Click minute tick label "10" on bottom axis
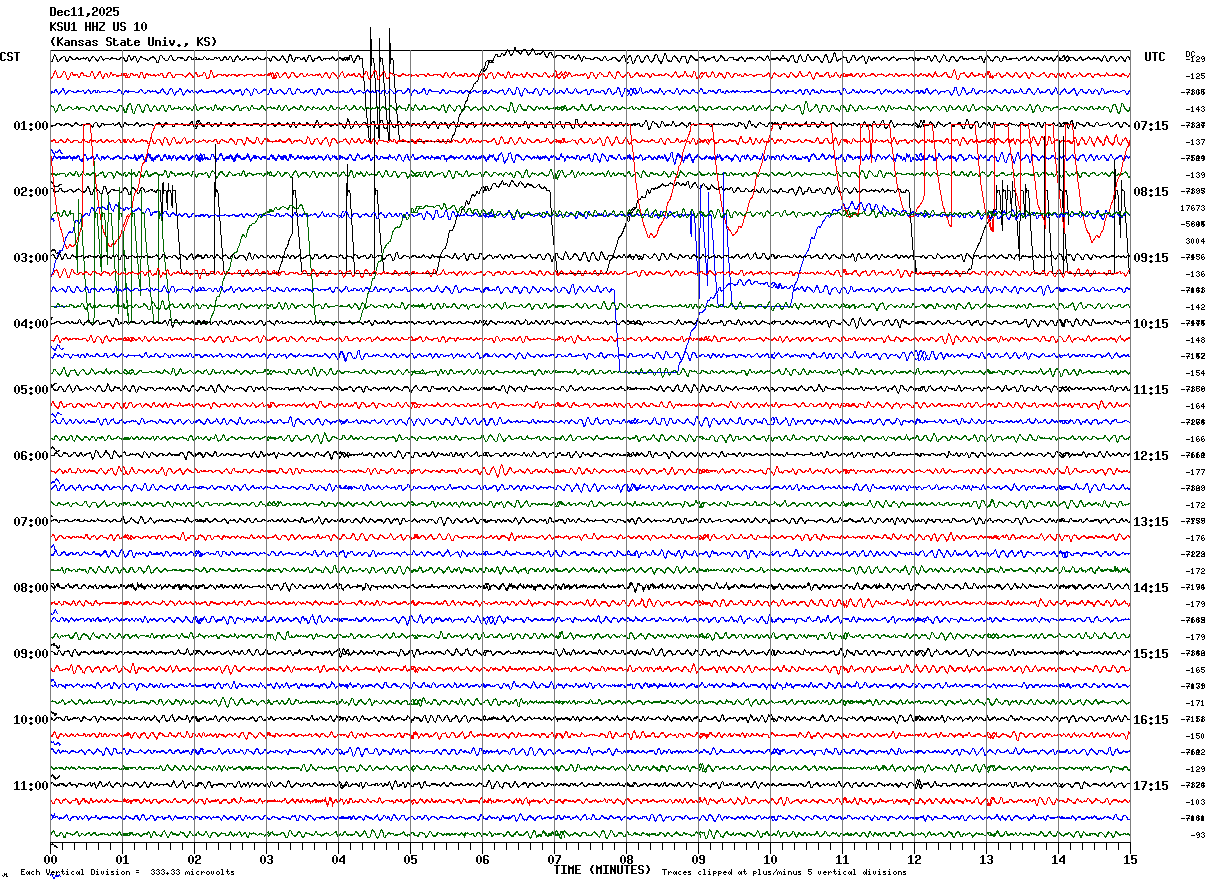This screenshot has height=886, width=1210. [x=770, y=859]
